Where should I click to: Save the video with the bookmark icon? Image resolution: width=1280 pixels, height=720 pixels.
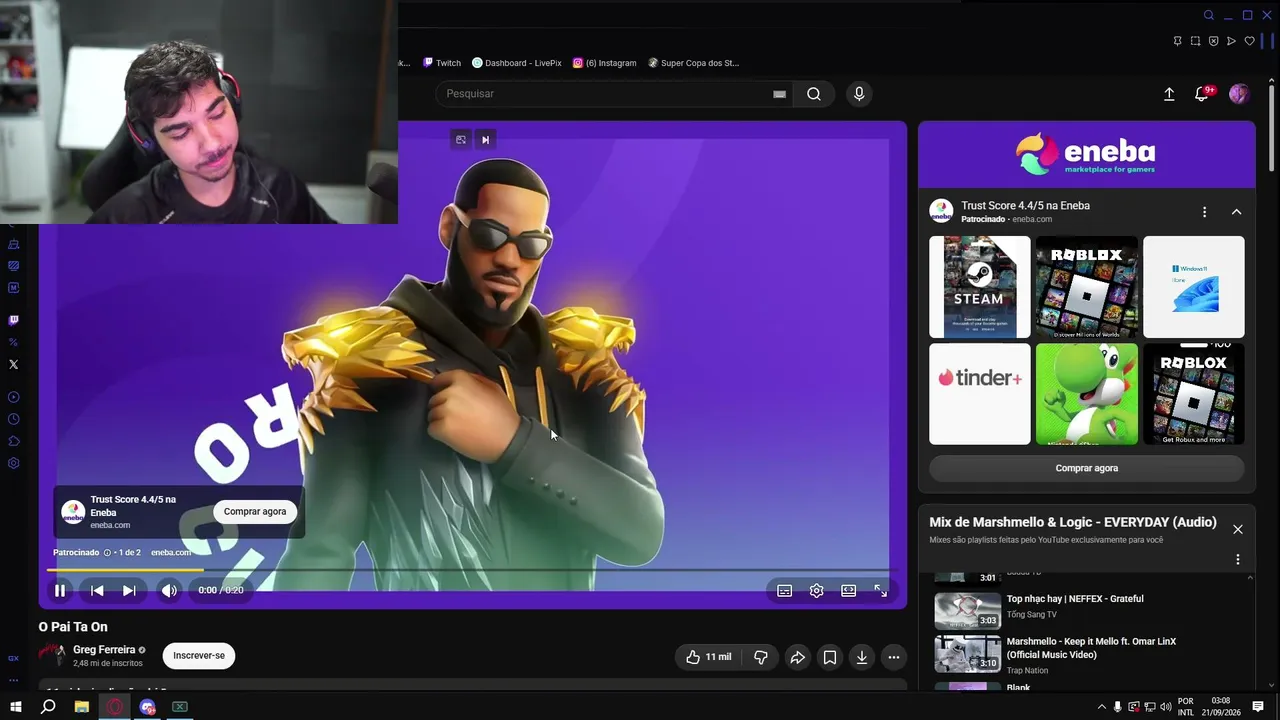pyautogui.click(x=829, y=657)
